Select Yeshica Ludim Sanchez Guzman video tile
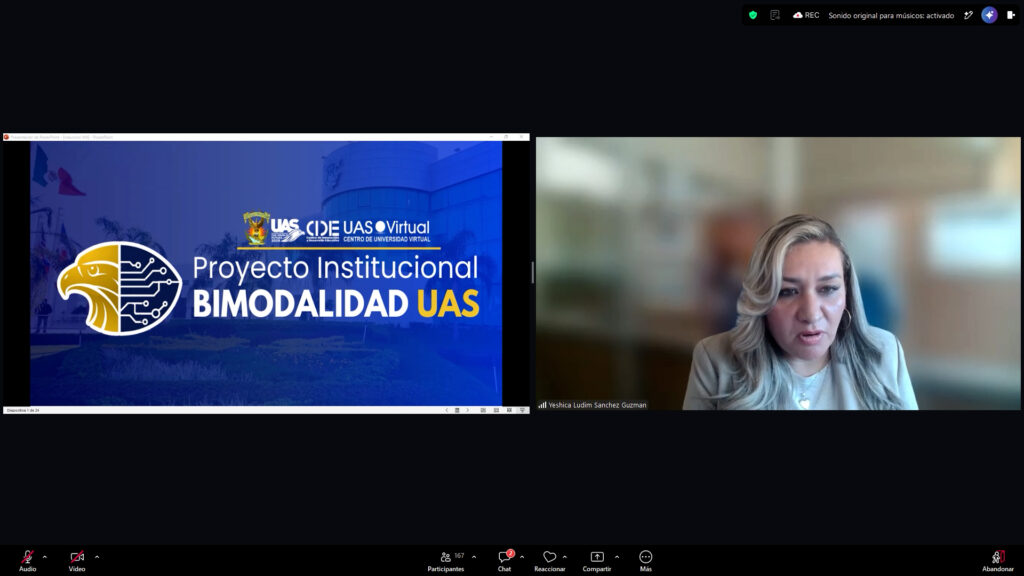This screenshot has width=1024, height=576. tap(778, 273)
